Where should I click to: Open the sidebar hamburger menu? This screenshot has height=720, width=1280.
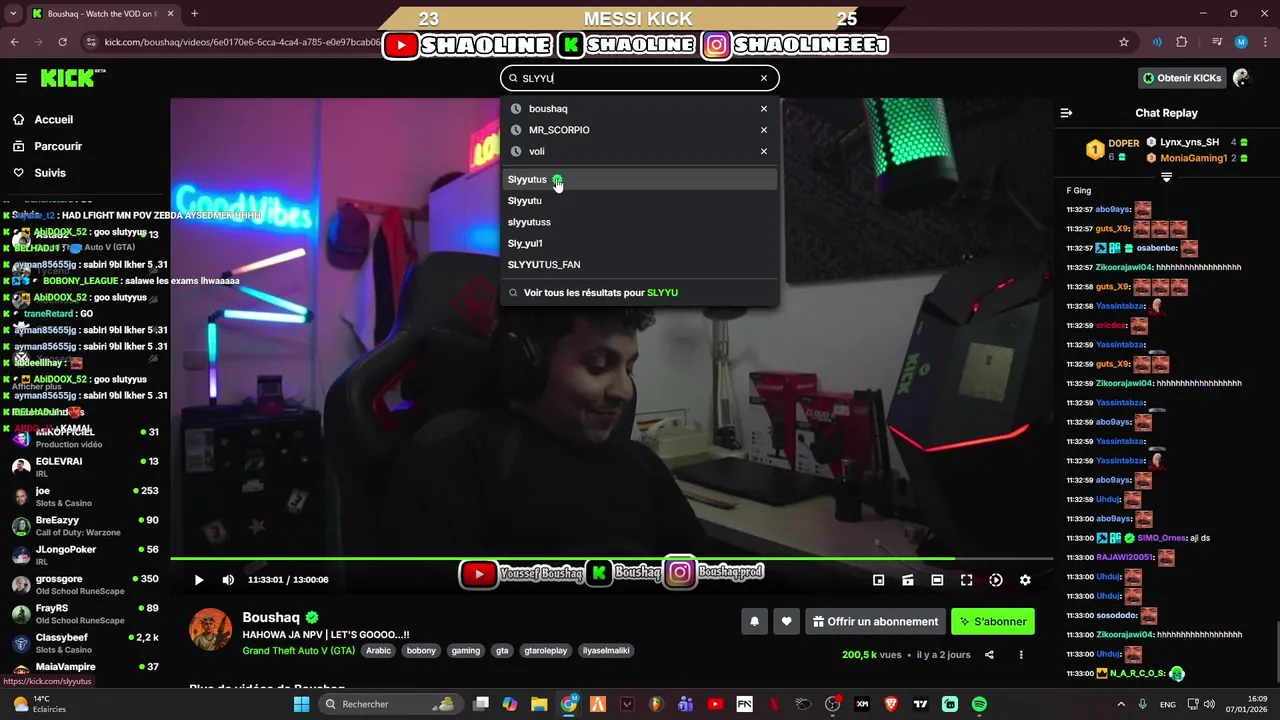21,78
